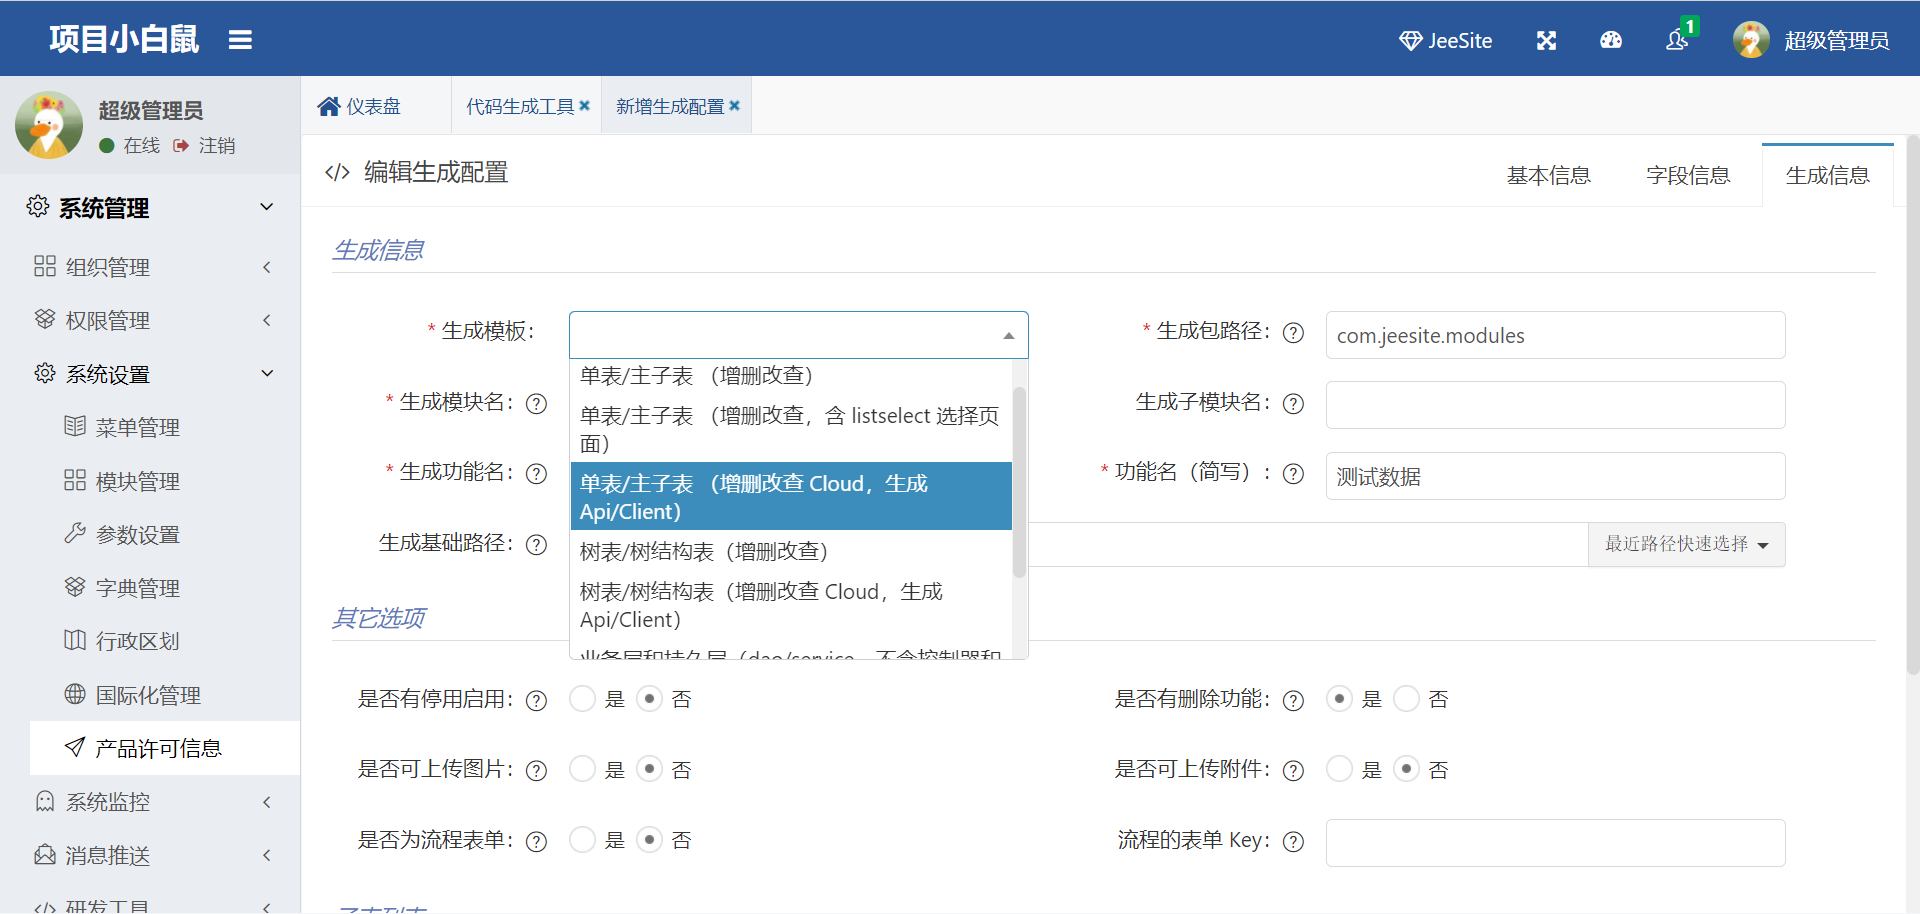
Task: Click the 功能名（简写） input field
Action: click(x=1555, y=476)
